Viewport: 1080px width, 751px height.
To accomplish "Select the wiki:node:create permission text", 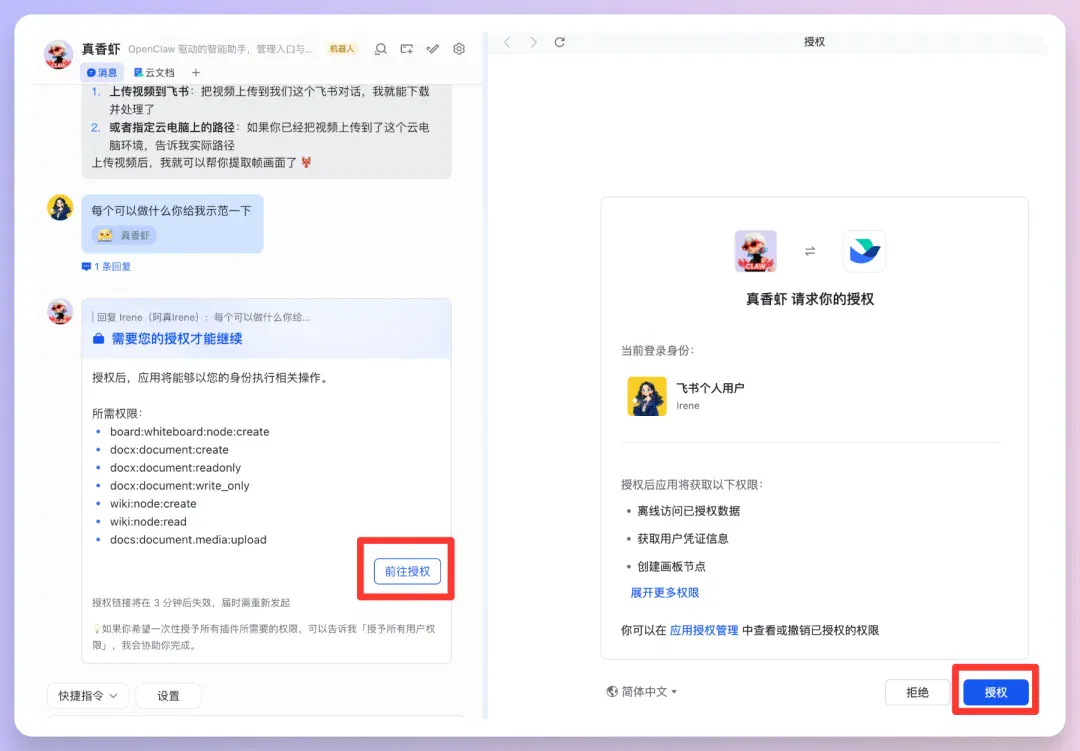I will [153, 504].
